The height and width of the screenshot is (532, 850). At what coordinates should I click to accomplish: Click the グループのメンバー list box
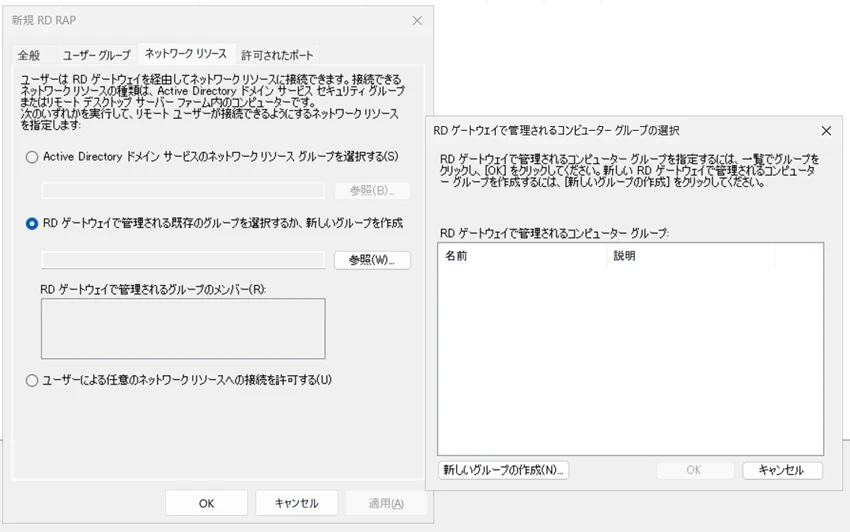183,329
